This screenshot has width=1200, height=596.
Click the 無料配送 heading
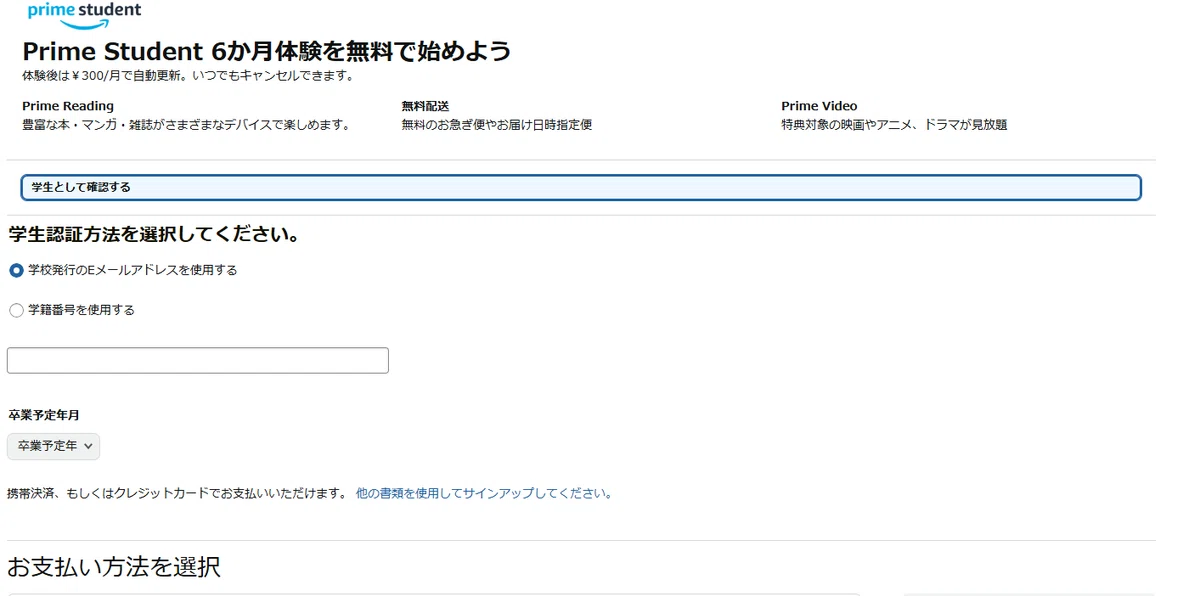click(425, 106)
